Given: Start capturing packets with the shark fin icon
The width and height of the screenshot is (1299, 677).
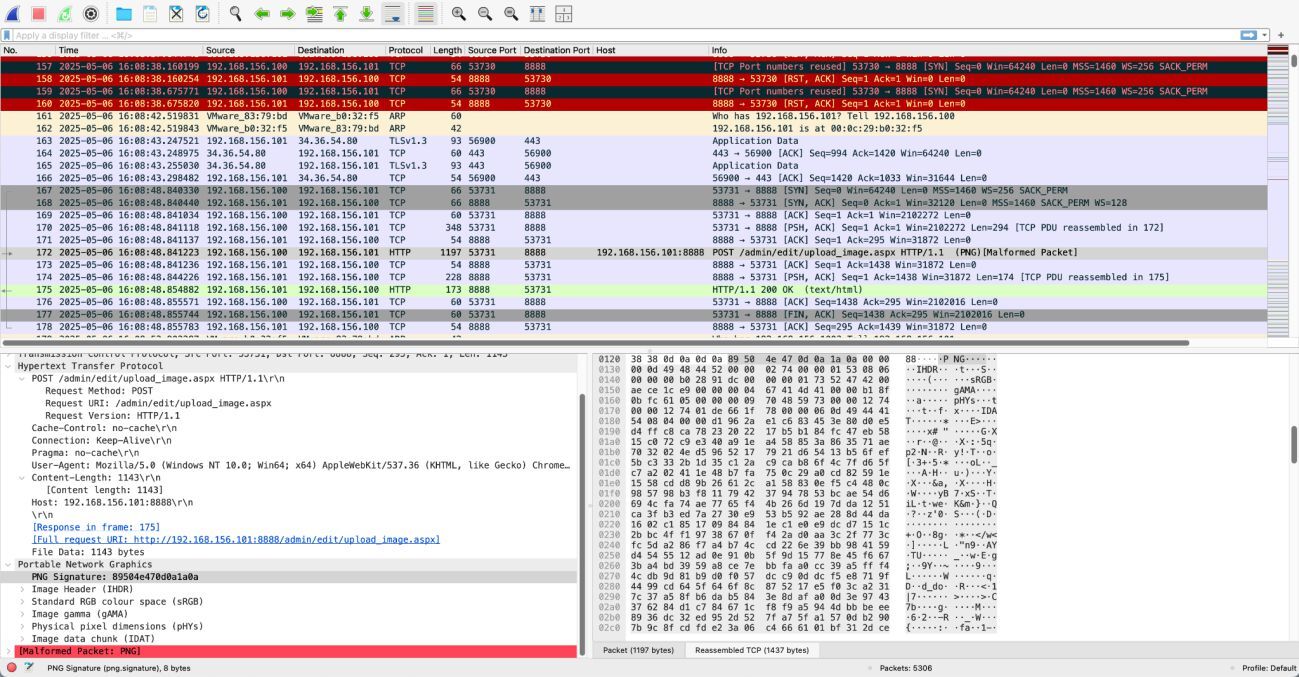Looking at the screenshot, I should tap(13, 14).
